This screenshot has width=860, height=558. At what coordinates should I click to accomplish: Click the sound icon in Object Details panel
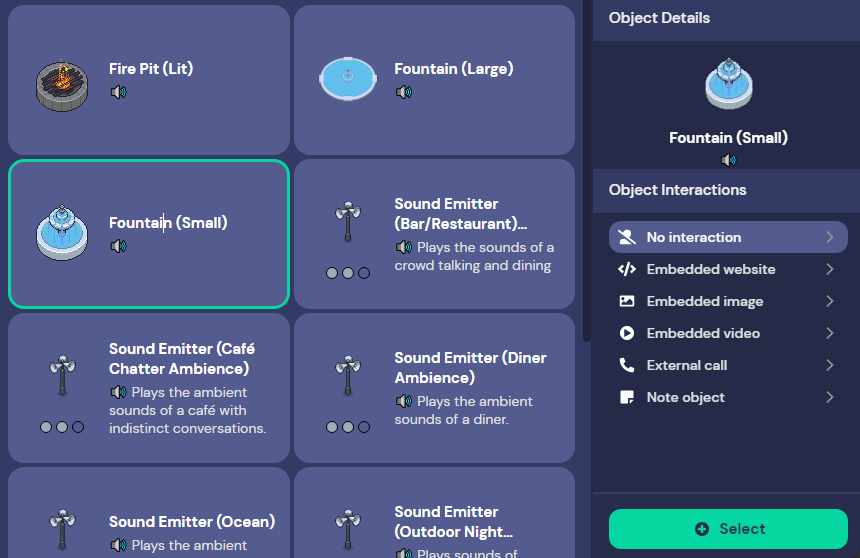tap(728, 160)
